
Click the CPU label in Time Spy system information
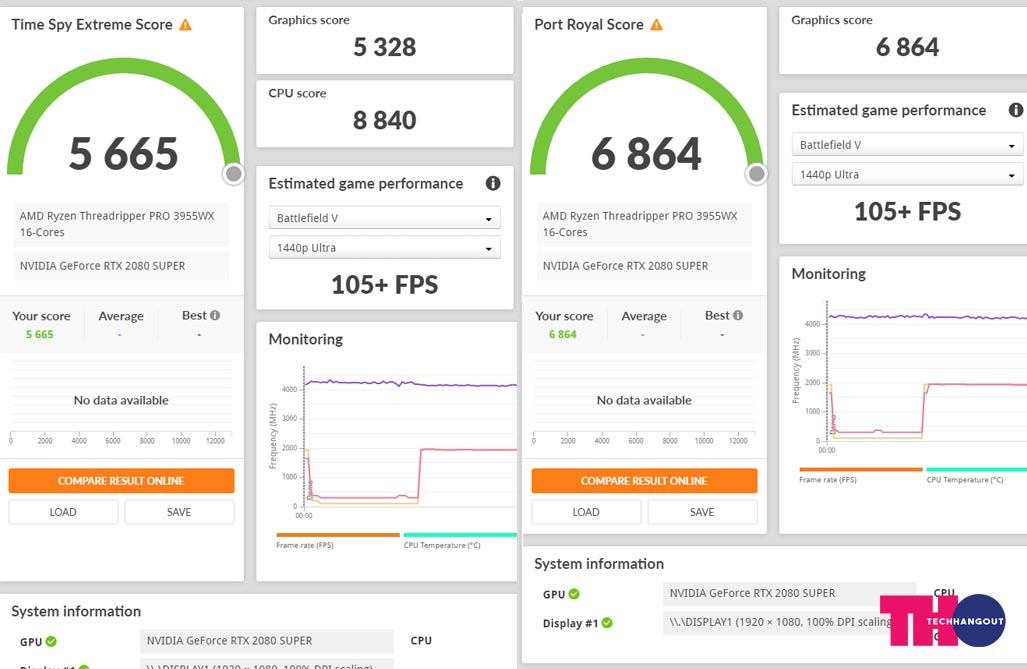421,641
